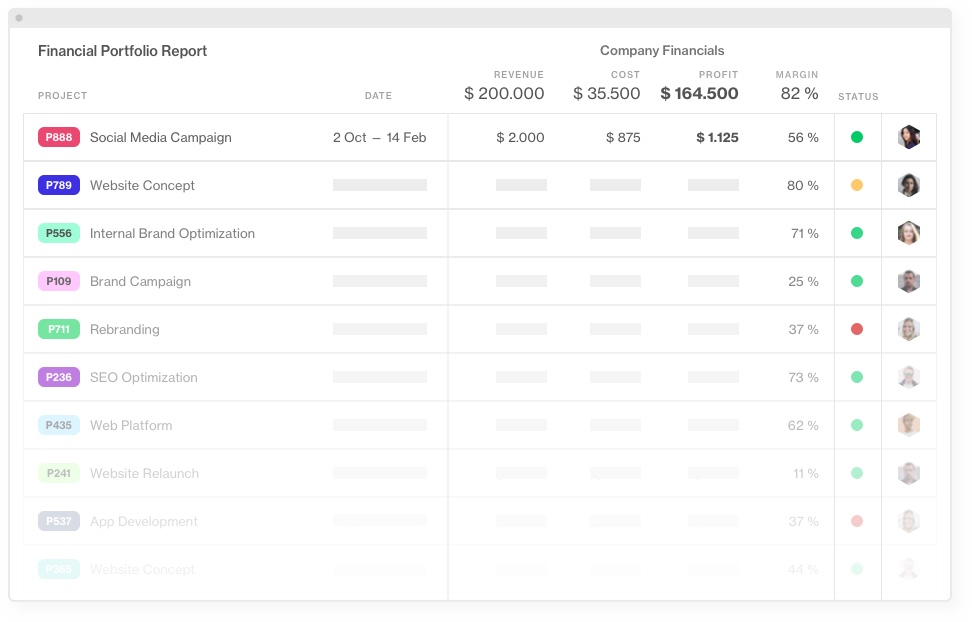Viewport: 972px width, 622px height.
Task: Click the Financial Portfolio Report title
Action: pyautogui.click(x=122, y=51)
